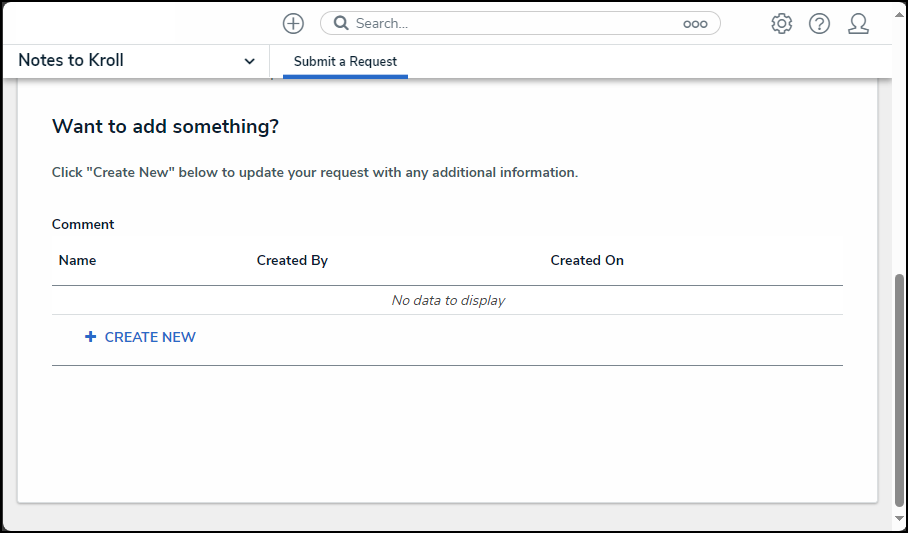Click the 'Want to add something?' heading
This screenshot has width=908, height=533.
coord(166,126)
